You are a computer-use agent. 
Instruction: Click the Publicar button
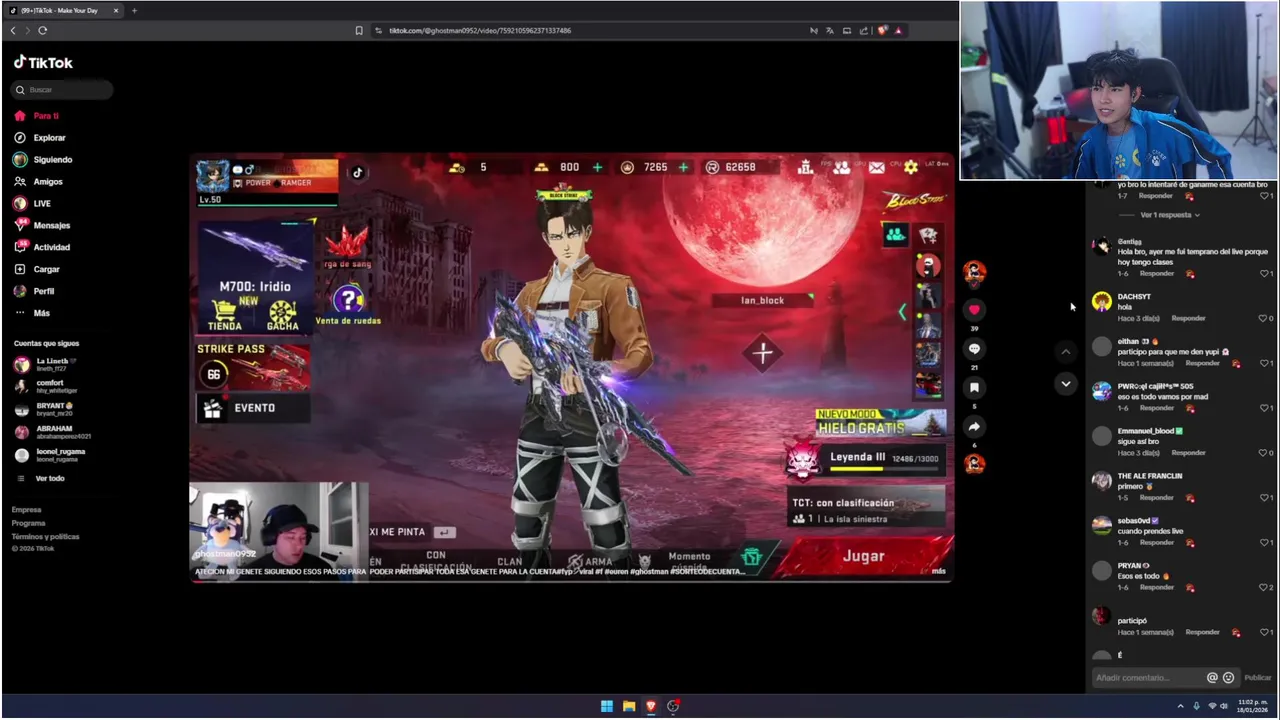[x=1257, y=678]
